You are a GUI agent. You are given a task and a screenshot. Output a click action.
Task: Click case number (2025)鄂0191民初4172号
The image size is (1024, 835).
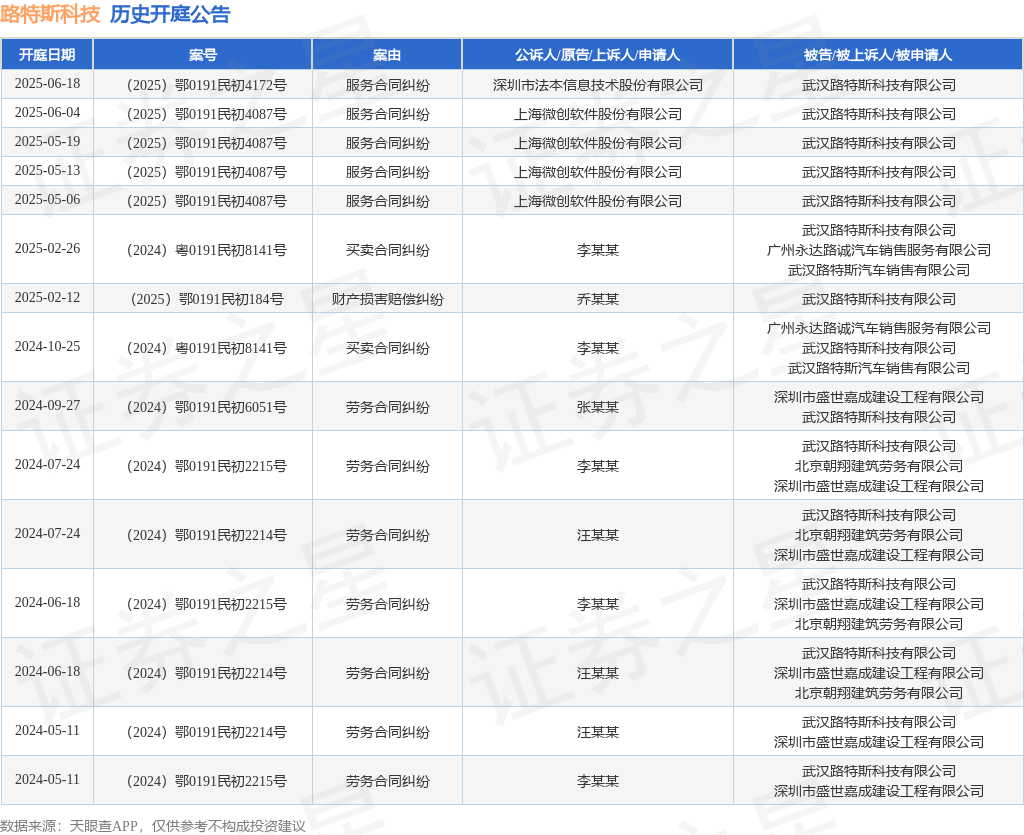(206, 85)
